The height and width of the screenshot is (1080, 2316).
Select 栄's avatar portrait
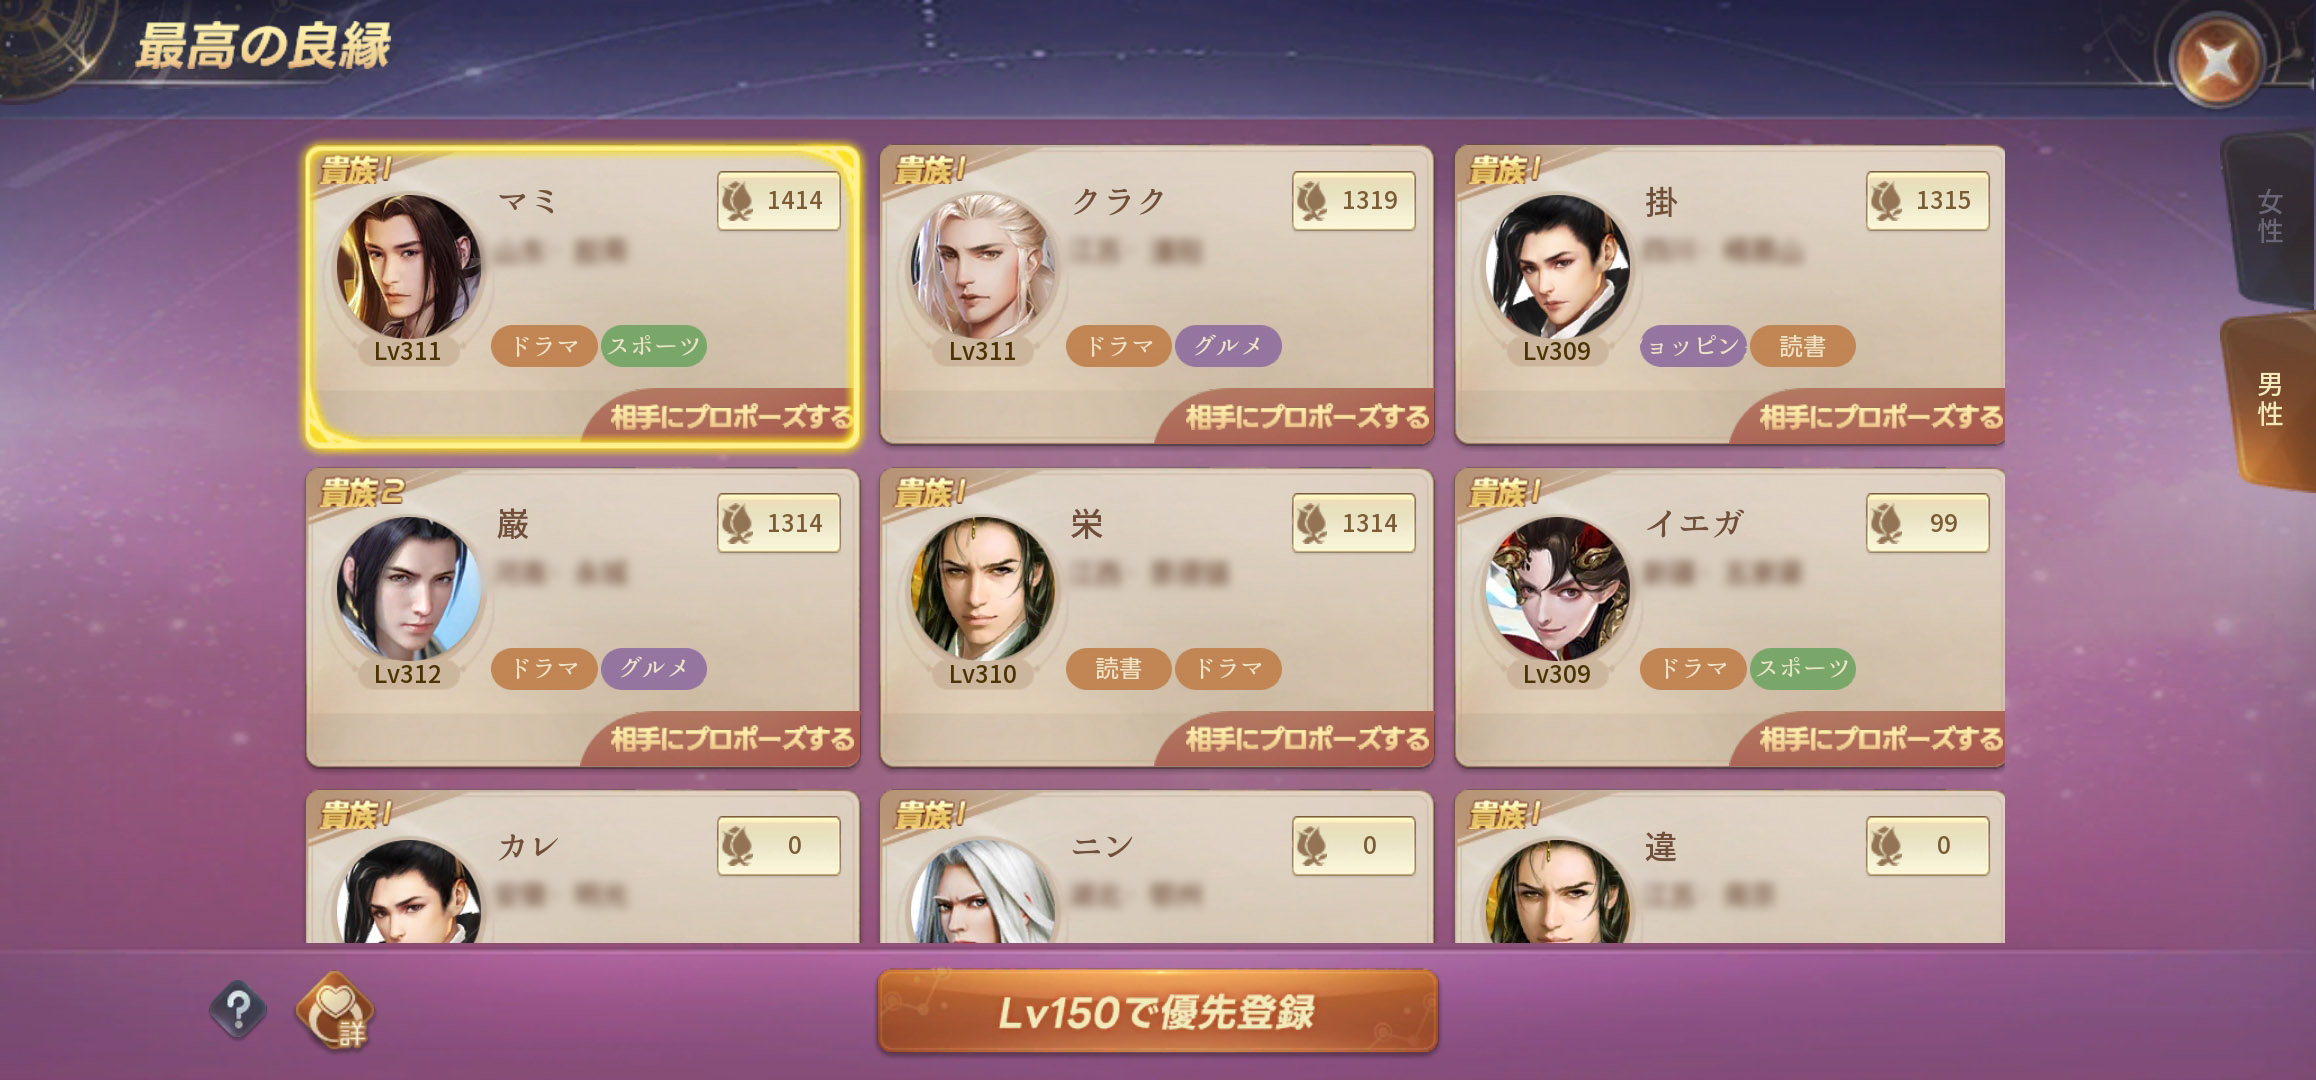click(x=983, y=589)
